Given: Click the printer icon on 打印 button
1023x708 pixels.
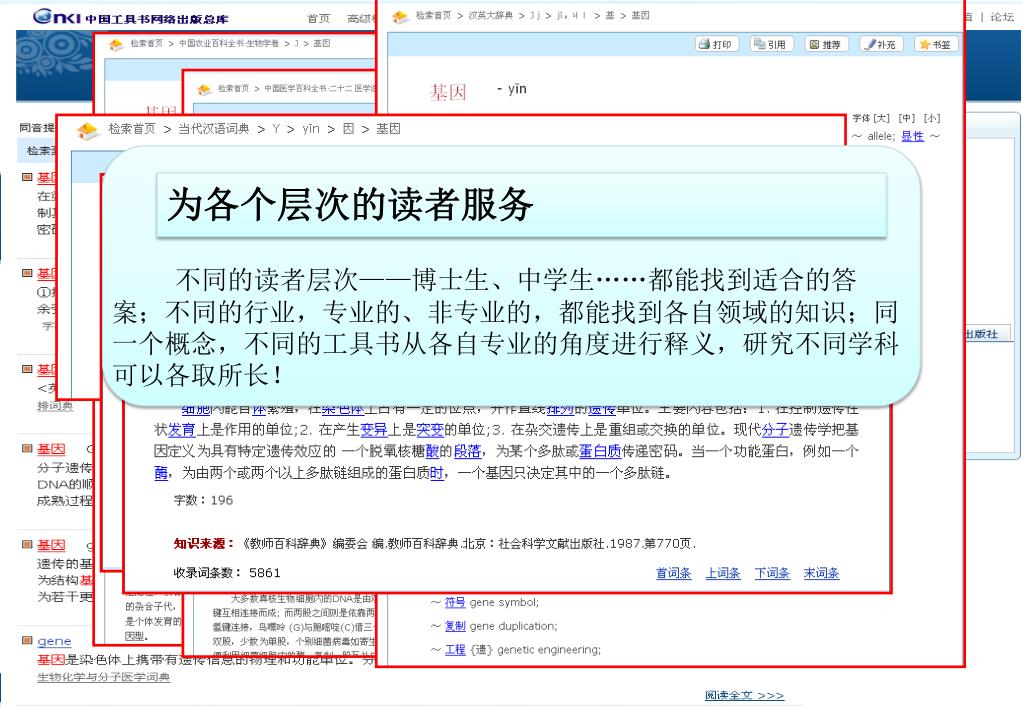Looking at the screenshot, I should tap(704, 44).
